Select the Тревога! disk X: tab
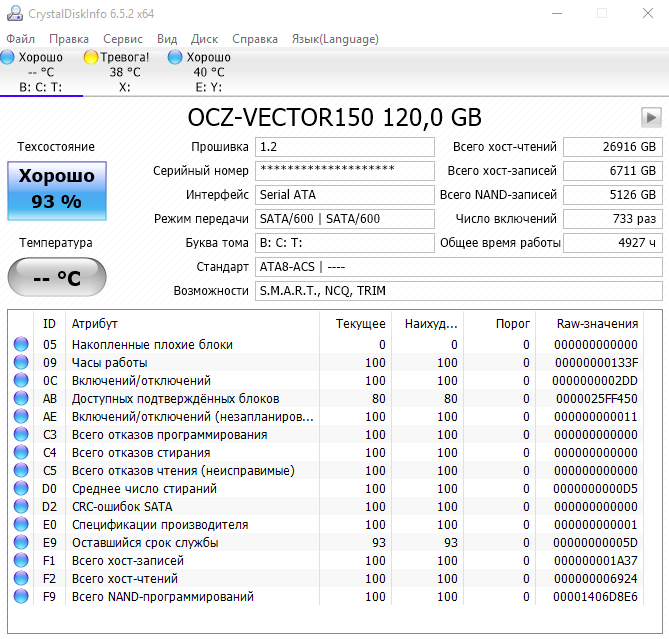Viewport: 669px width, 639px height. tap(125, 72)
